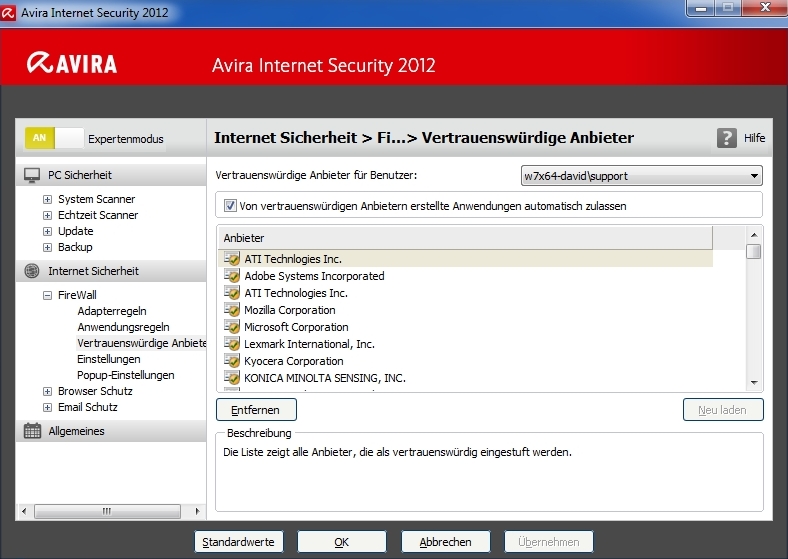This screenshot has height=559, width=788.
Task: Click the Neu laden button
Action: 723,410
